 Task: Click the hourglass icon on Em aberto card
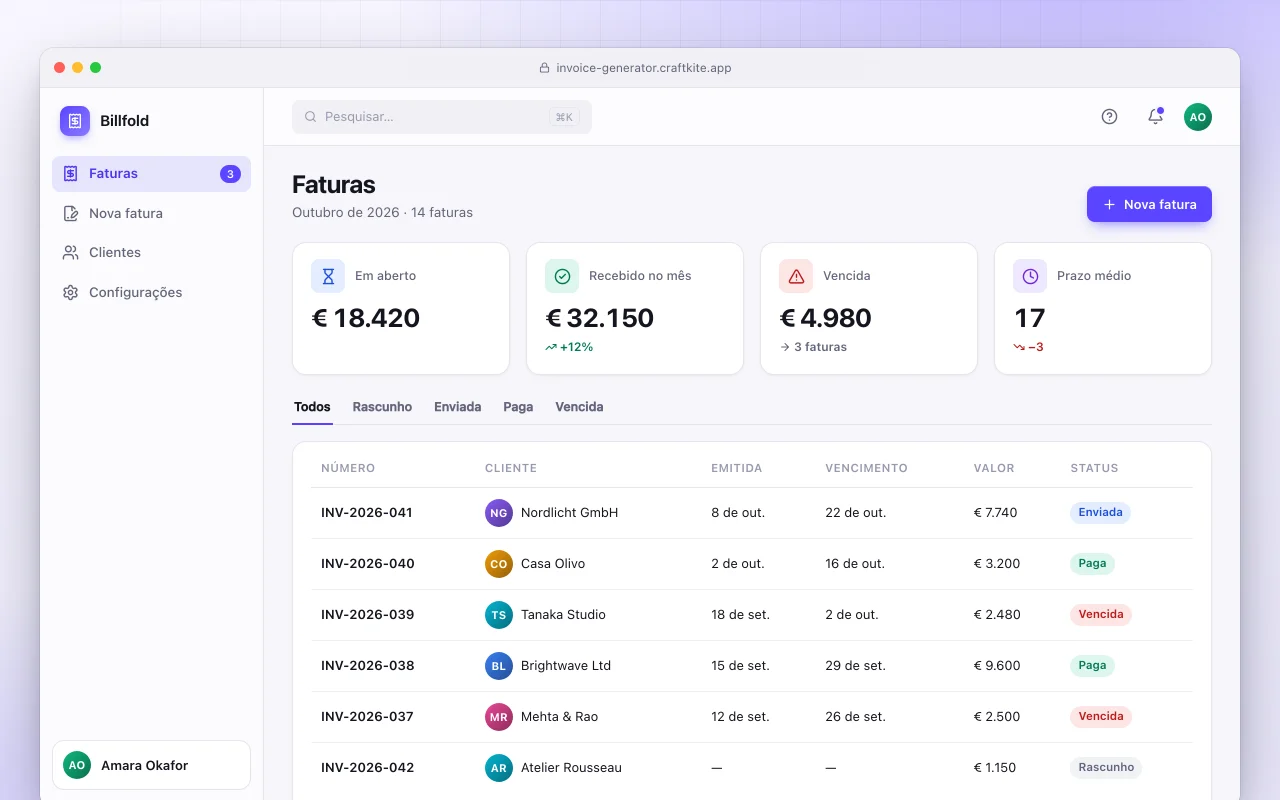(328, 276)
